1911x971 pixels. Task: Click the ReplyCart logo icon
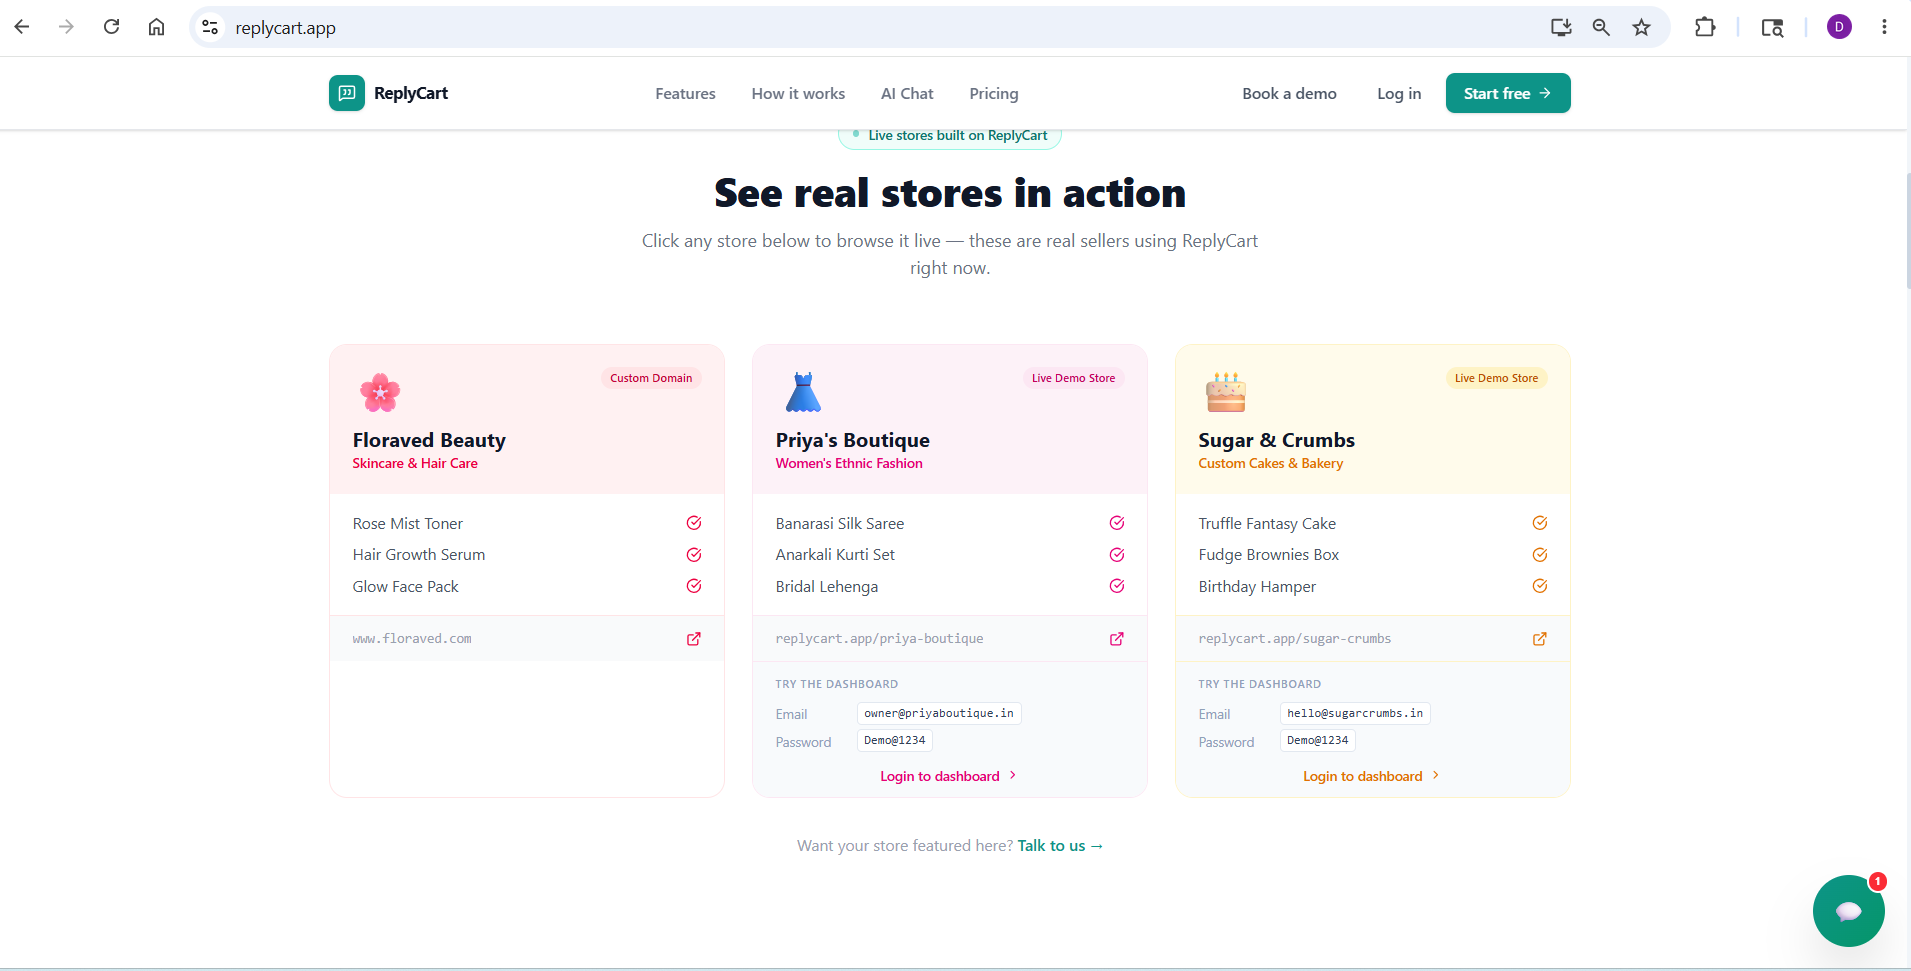(x=347, y=93)
